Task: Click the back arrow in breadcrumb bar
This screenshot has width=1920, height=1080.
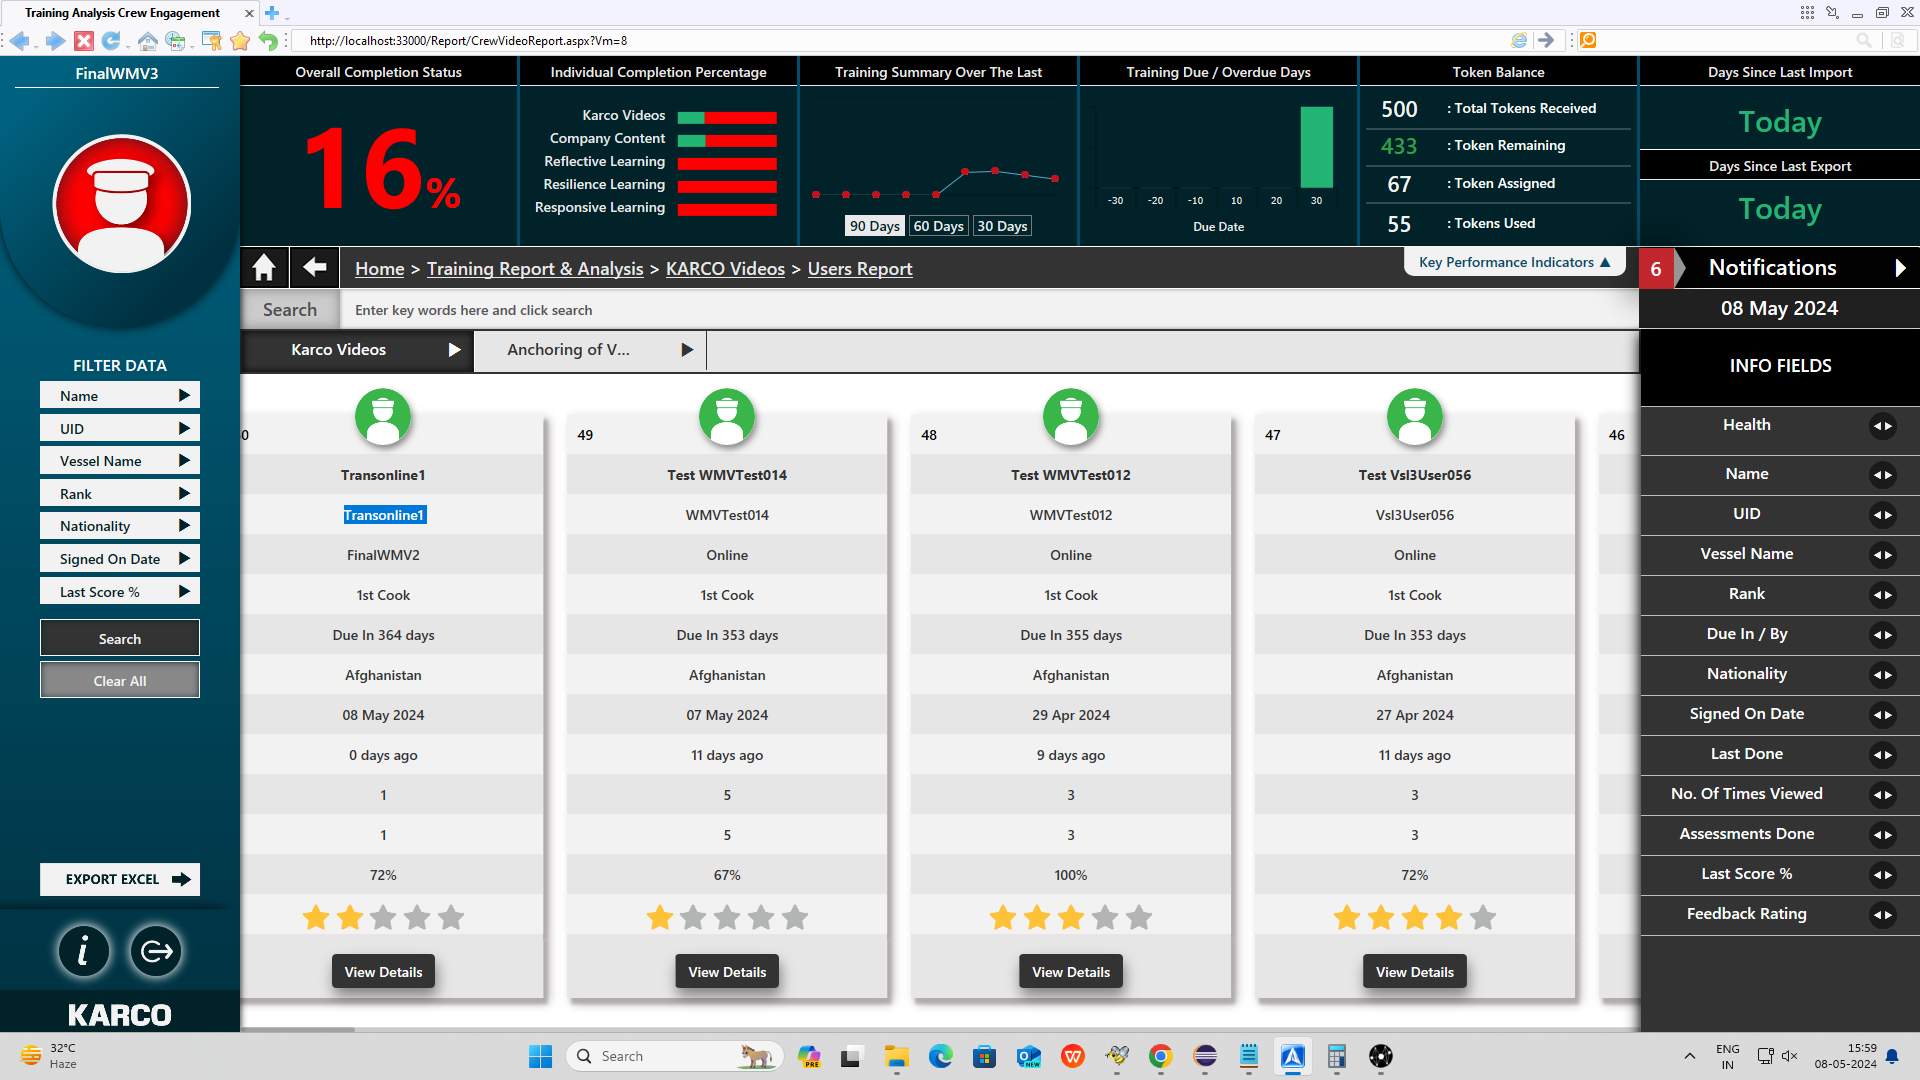Action: coord(315,267)
